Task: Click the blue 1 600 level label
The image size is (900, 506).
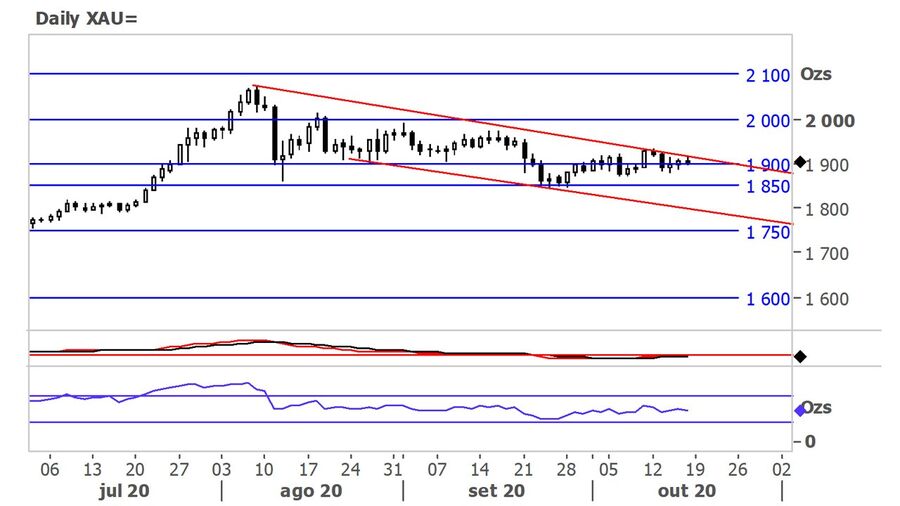Action: click(768, 299)
